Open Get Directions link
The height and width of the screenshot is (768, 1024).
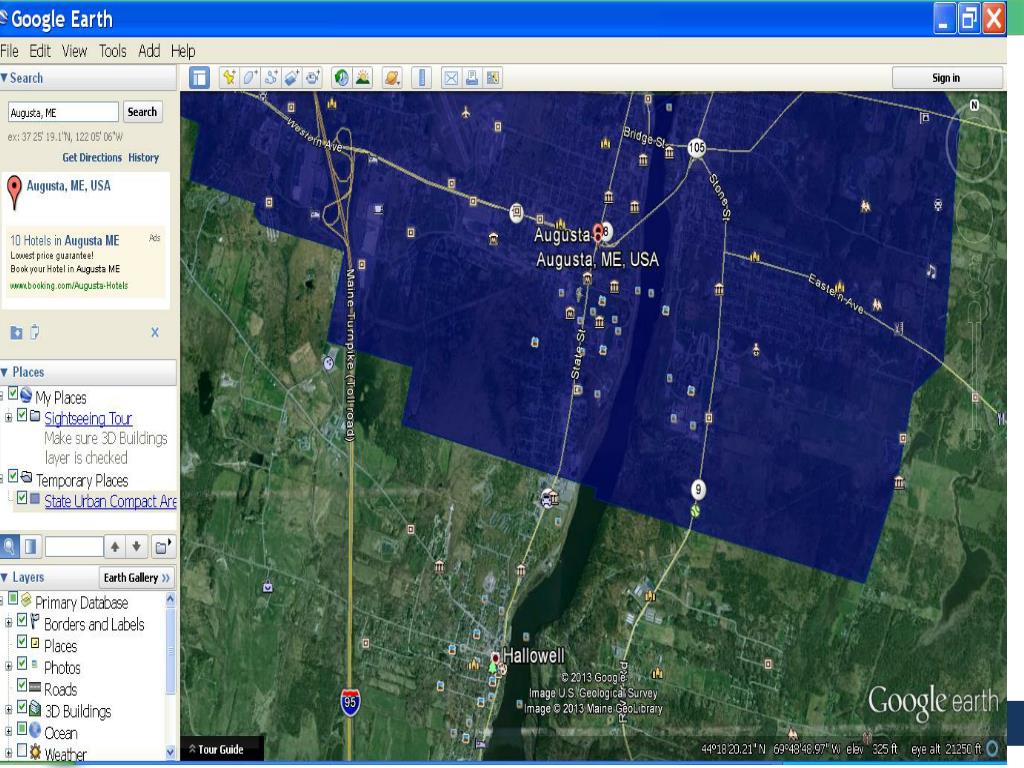coord(92,157)
